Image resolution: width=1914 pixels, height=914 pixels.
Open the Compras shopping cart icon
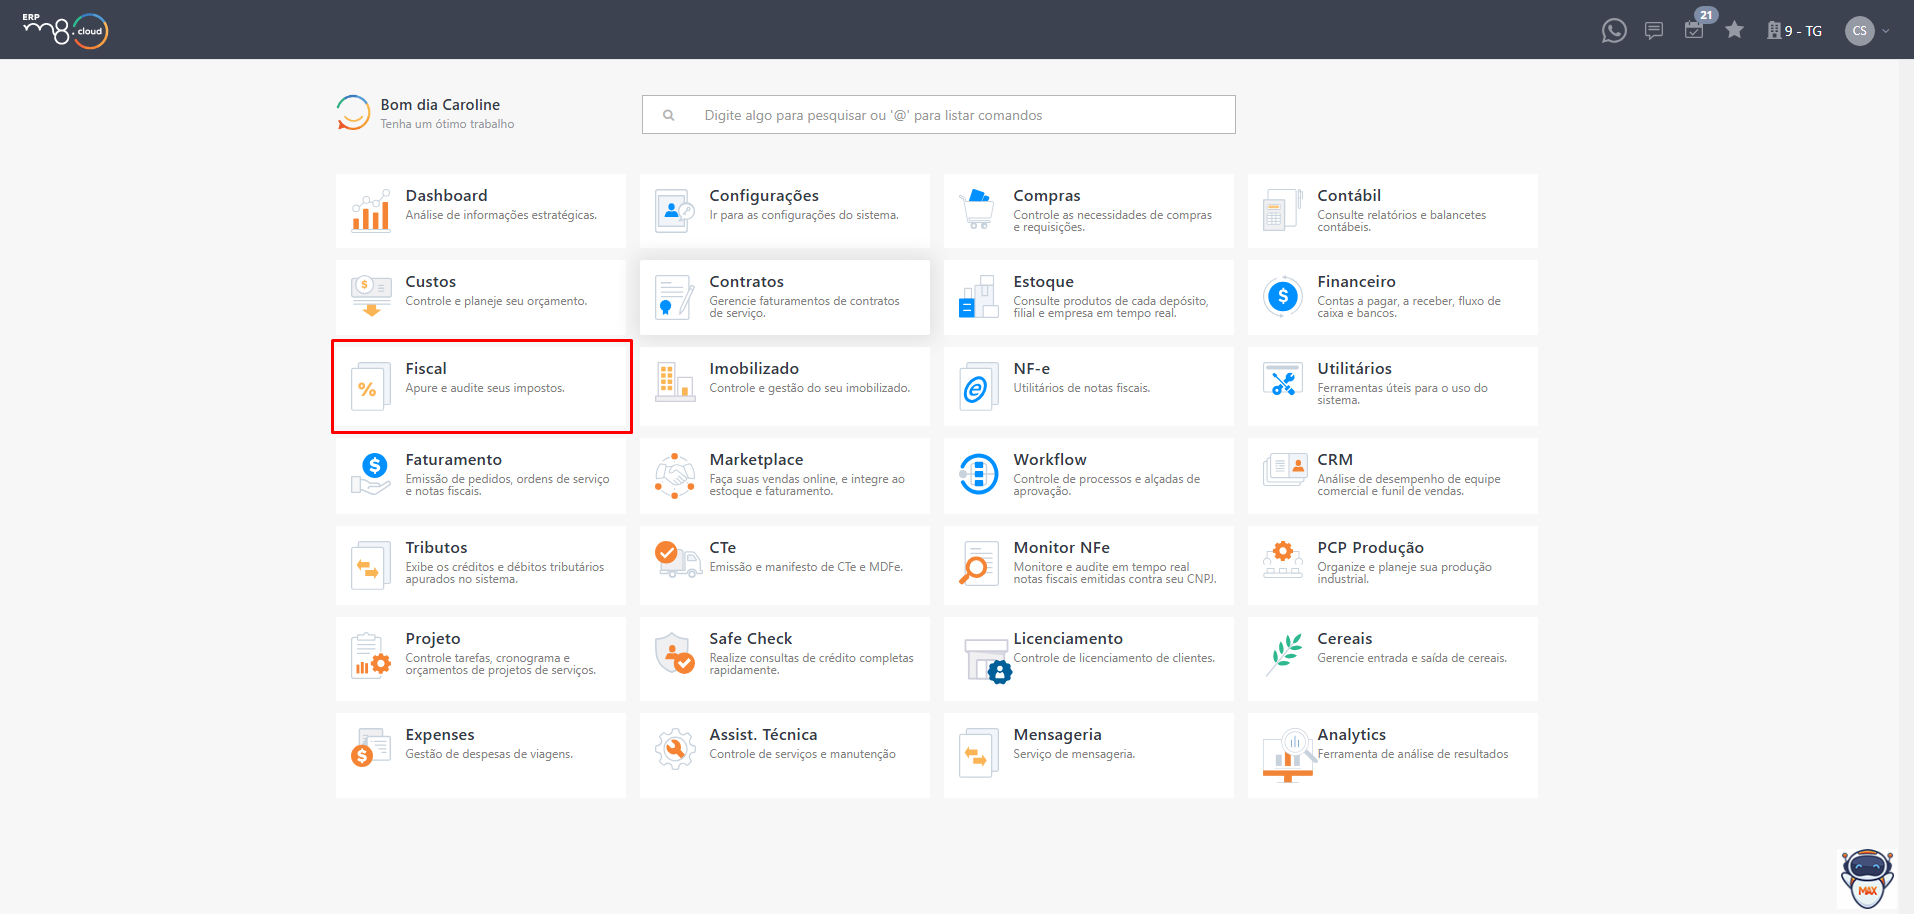tap(979, 209)
